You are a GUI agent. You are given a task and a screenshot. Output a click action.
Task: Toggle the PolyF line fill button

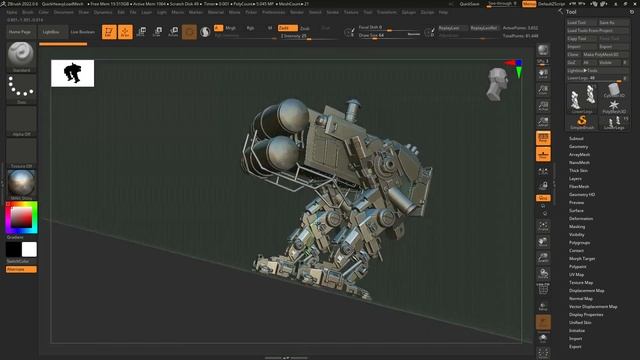tap(543, 289)
